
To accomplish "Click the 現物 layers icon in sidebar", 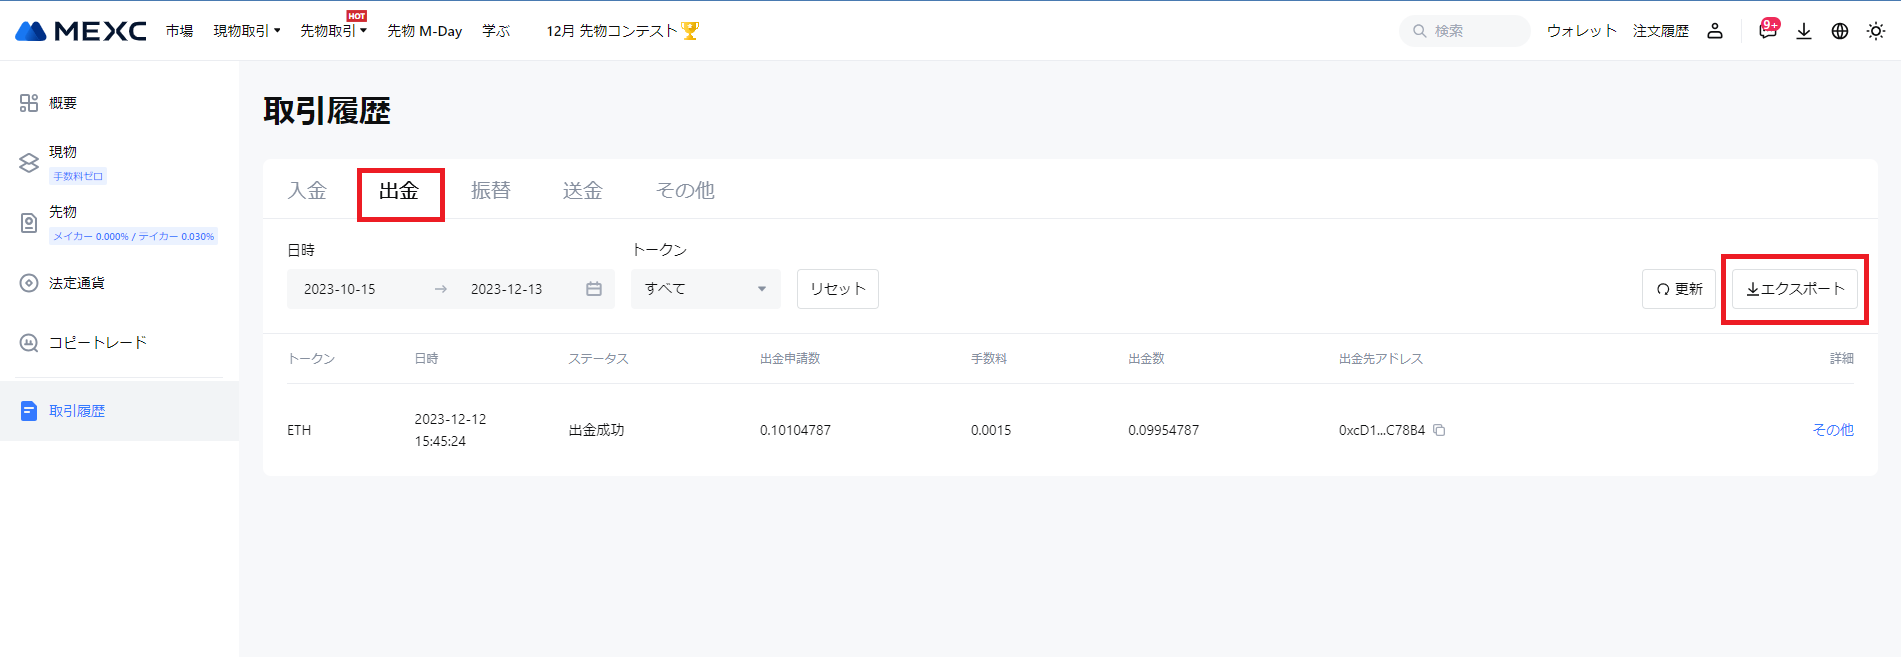I will pyautogui.click(x=29, y=163).
